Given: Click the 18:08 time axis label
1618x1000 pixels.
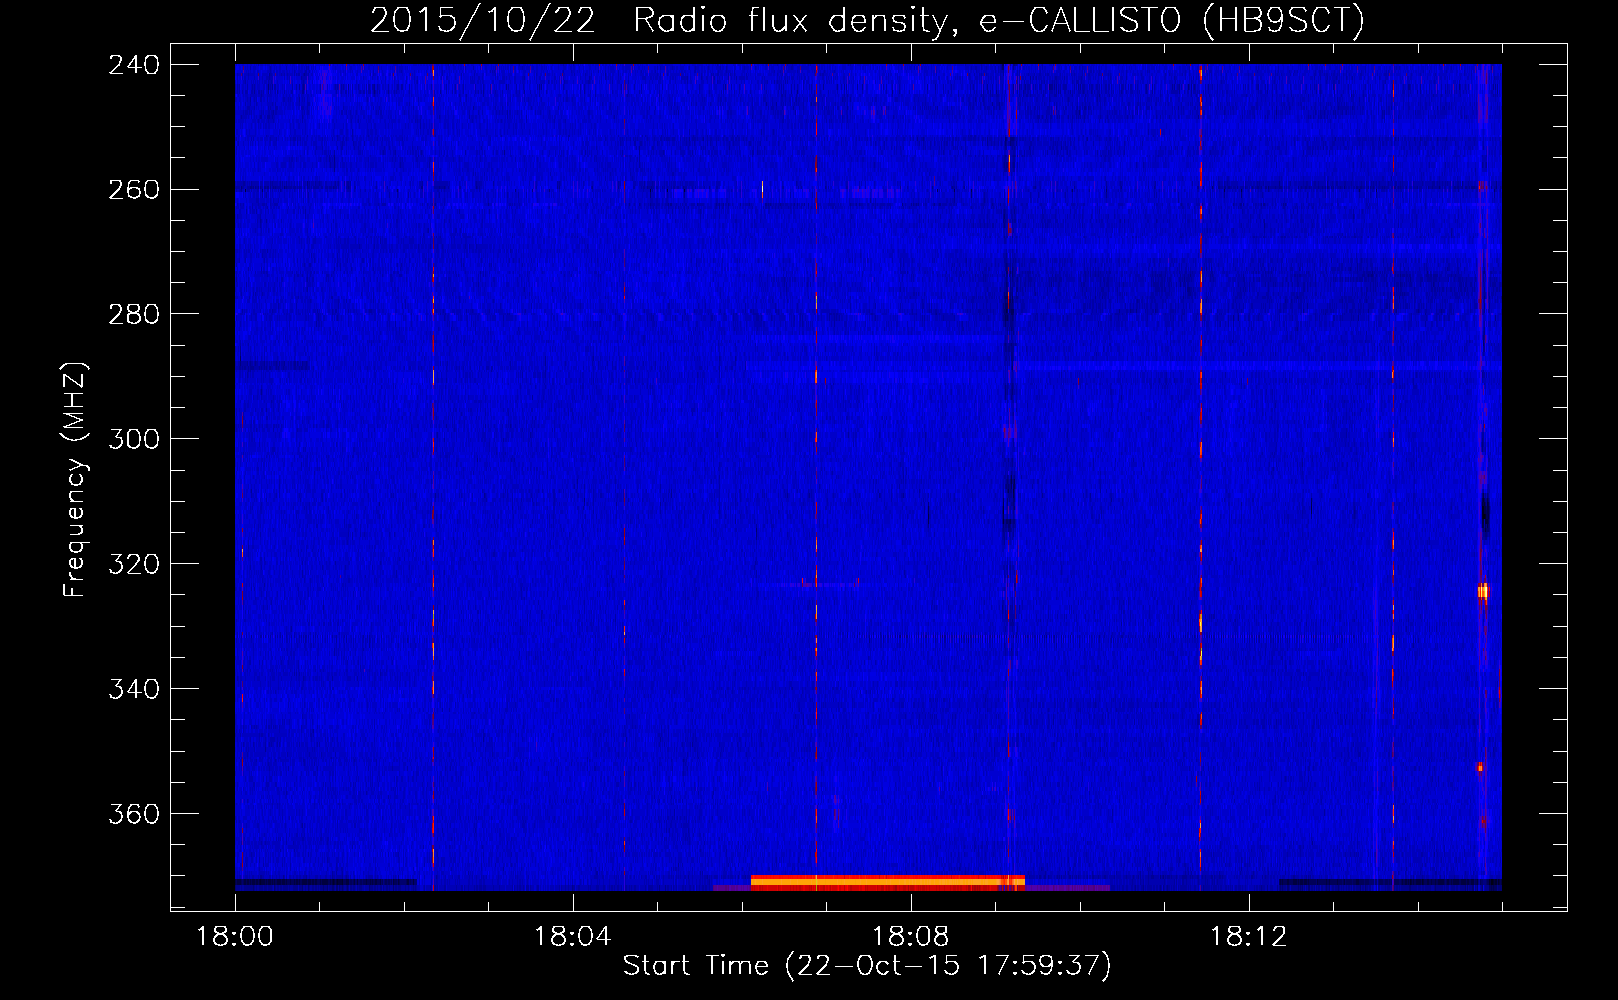Looking at the screenshot, I should [910, 937].
